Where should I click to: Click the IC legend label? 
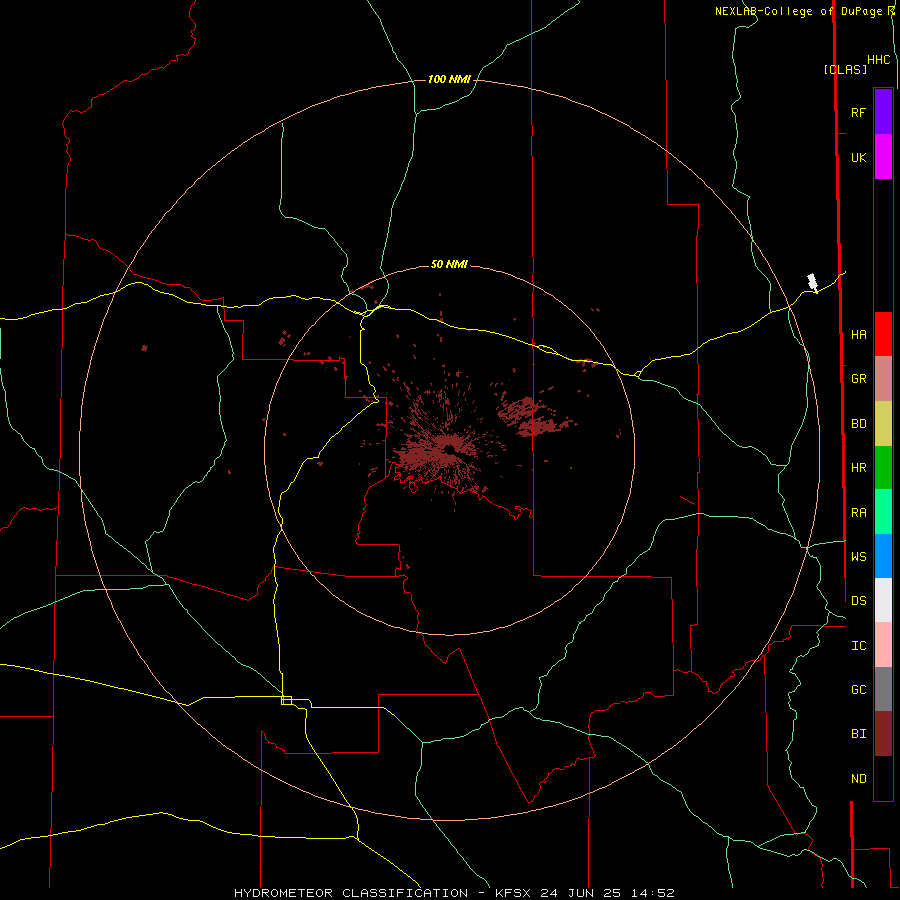click(x=858, y=646)
